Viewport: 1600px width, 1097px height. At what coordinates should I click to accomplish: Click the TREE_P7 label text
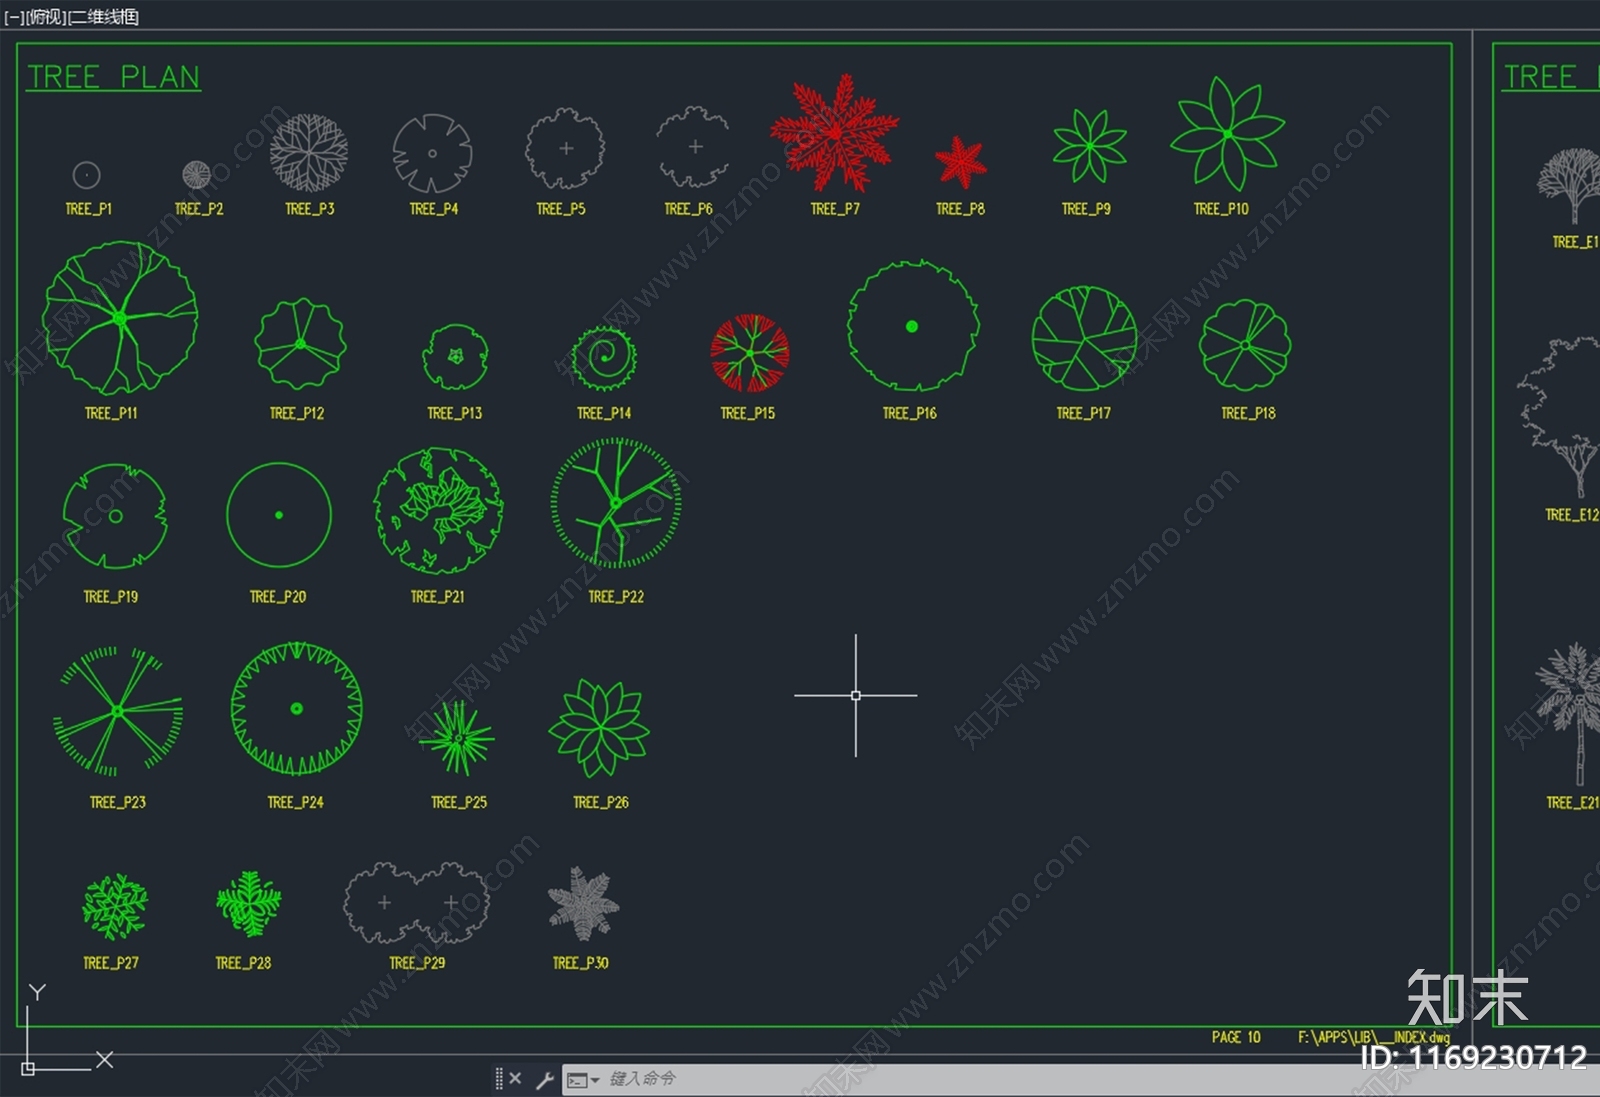(x=835, y=209)
